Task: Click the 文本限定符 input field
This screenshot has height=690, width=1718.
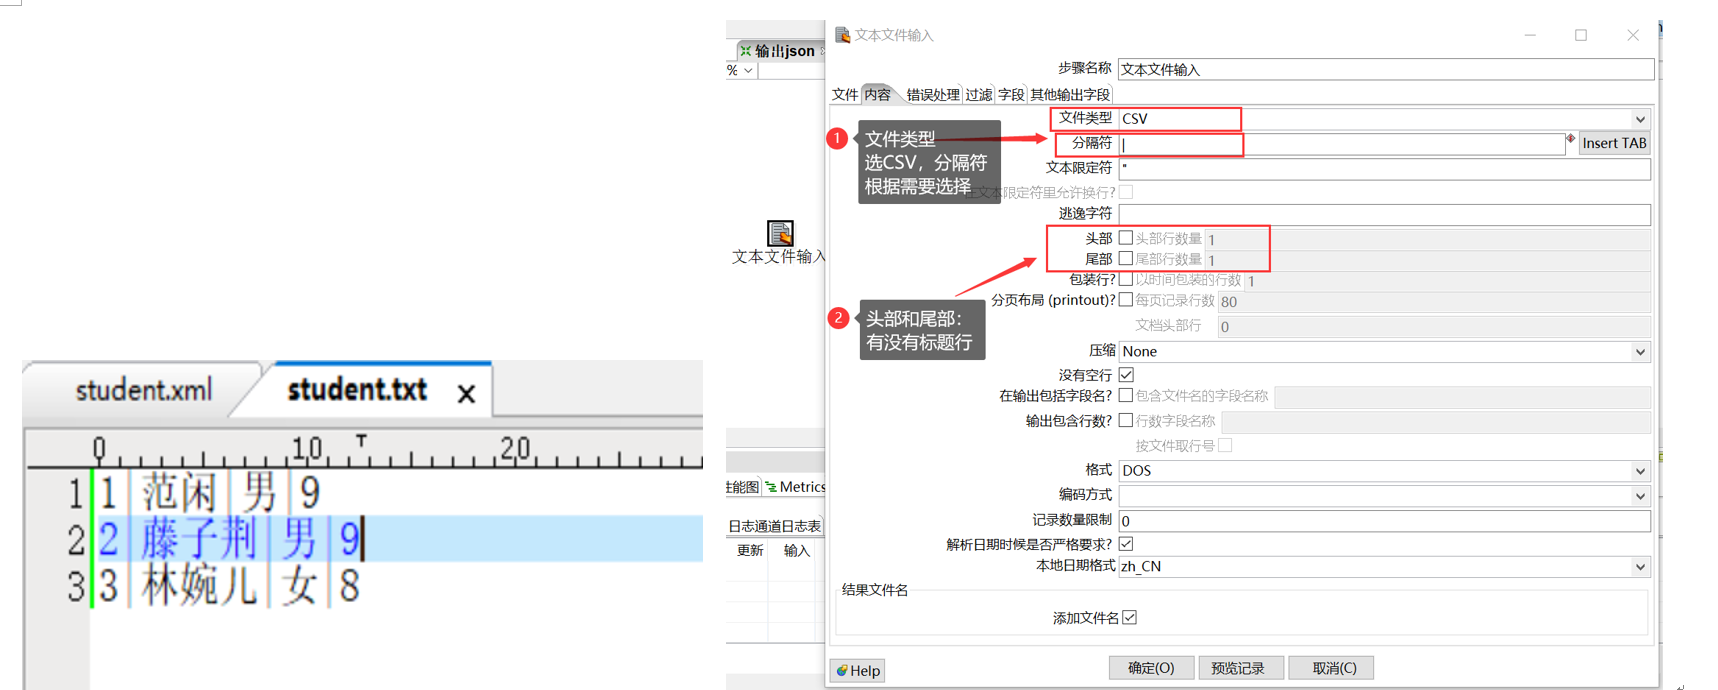Action: click(x=1384, y=169)
